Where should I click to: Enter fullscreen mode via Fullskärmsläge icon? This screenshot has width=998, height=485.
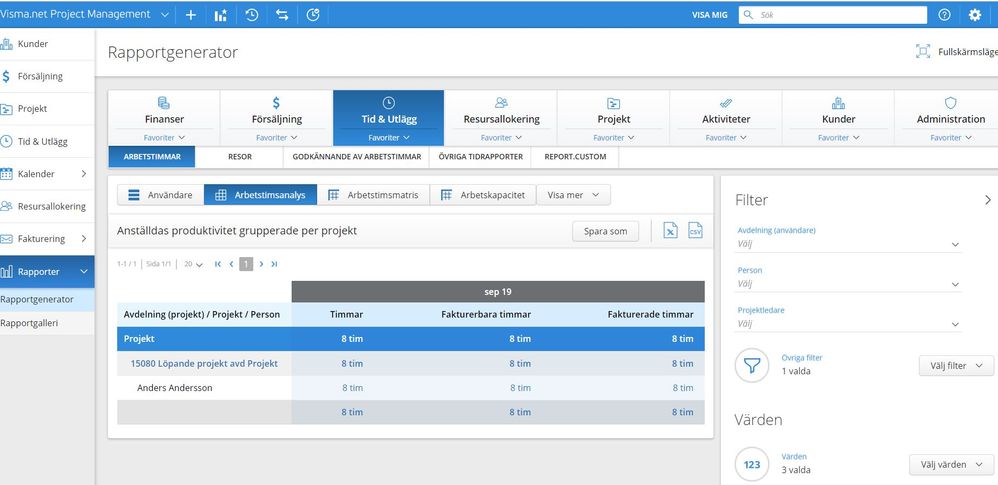coord(922,52)
